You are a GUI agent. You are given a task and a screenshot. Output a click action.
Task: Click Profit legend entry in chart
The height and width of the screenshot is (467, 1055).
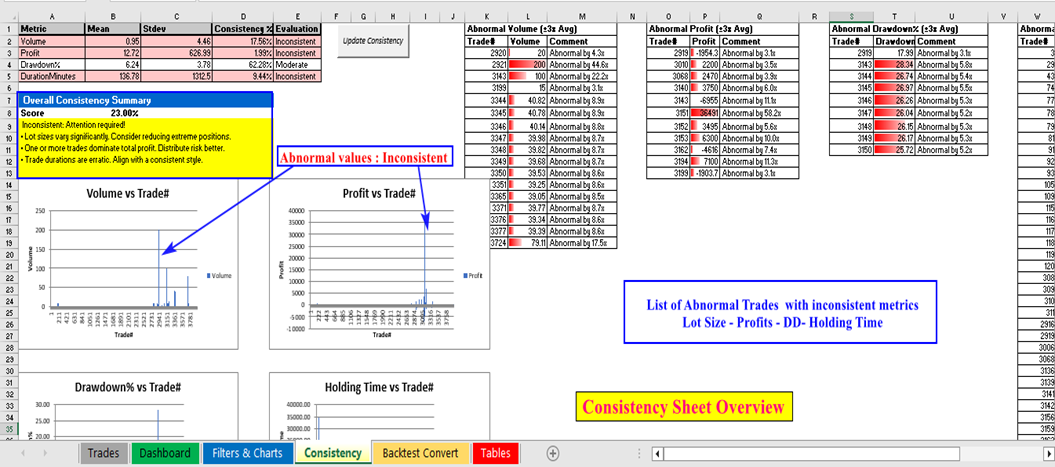click(474, 275)
